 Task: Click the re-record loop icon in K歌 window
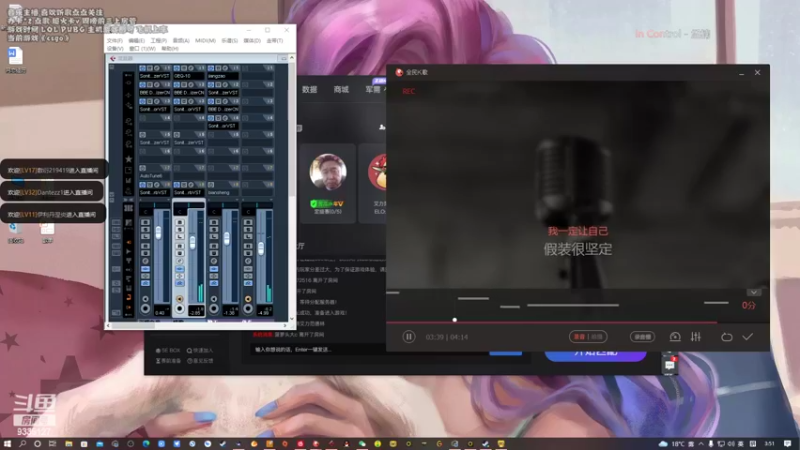727,337
